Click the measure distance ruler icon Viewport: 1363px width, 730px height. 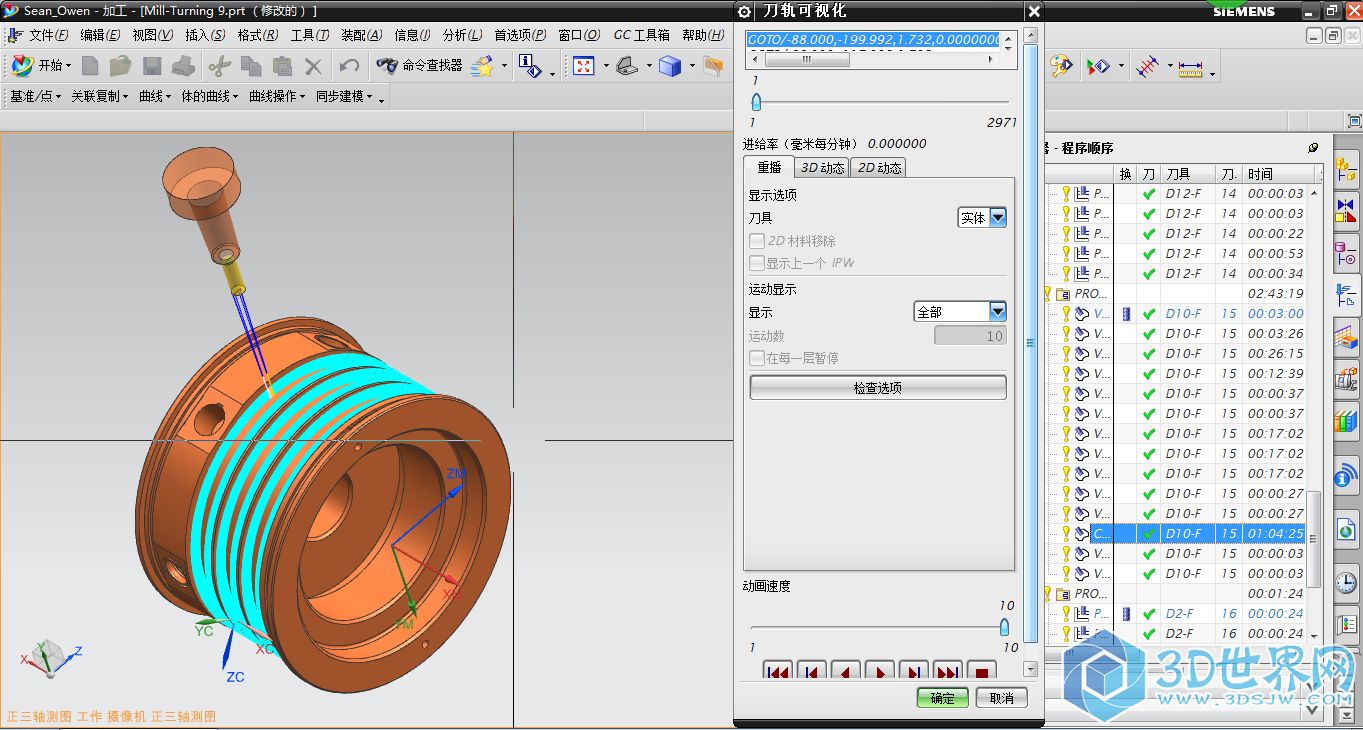(x=1190, y=68)
